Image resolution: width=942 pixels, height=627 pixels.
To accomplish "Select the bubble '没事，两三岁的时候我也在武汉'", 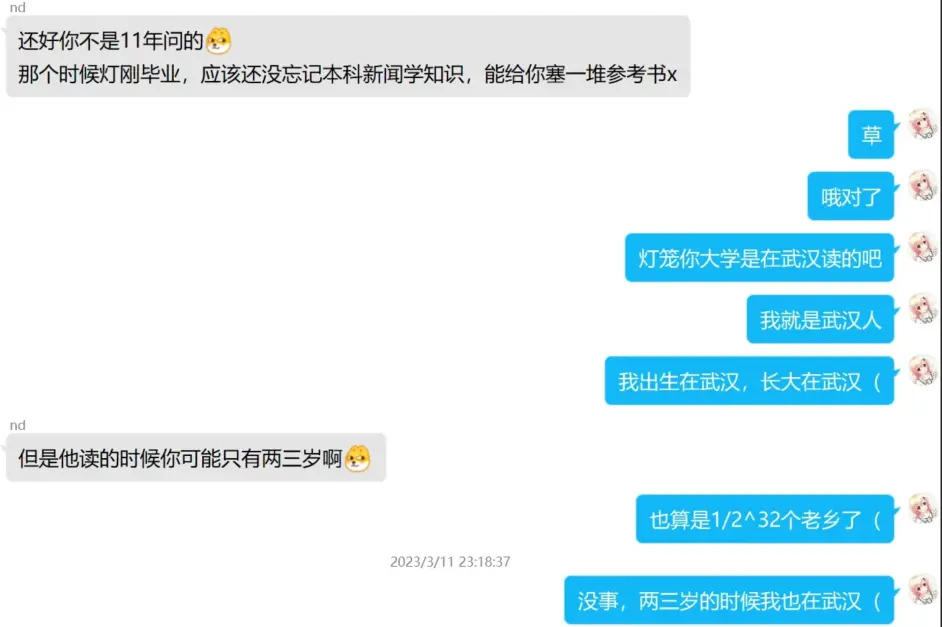I will tap(729, 600).
